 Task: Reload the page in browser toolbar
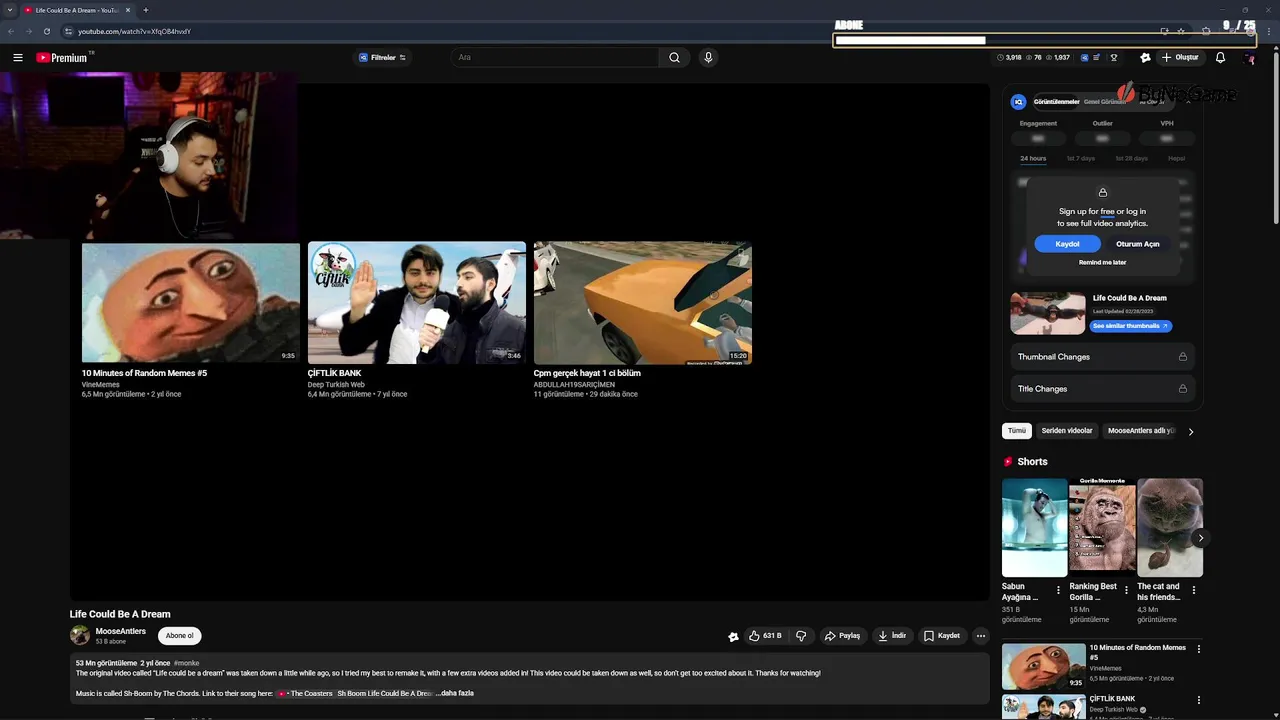[x=47, y=31]
